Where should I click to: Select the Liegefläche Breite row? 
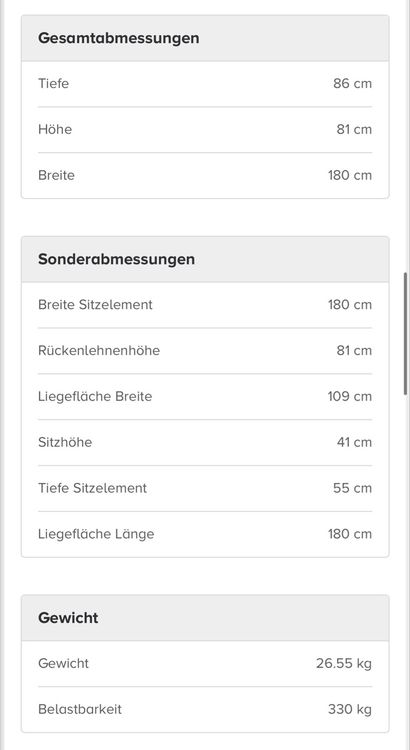click(205, 397)
